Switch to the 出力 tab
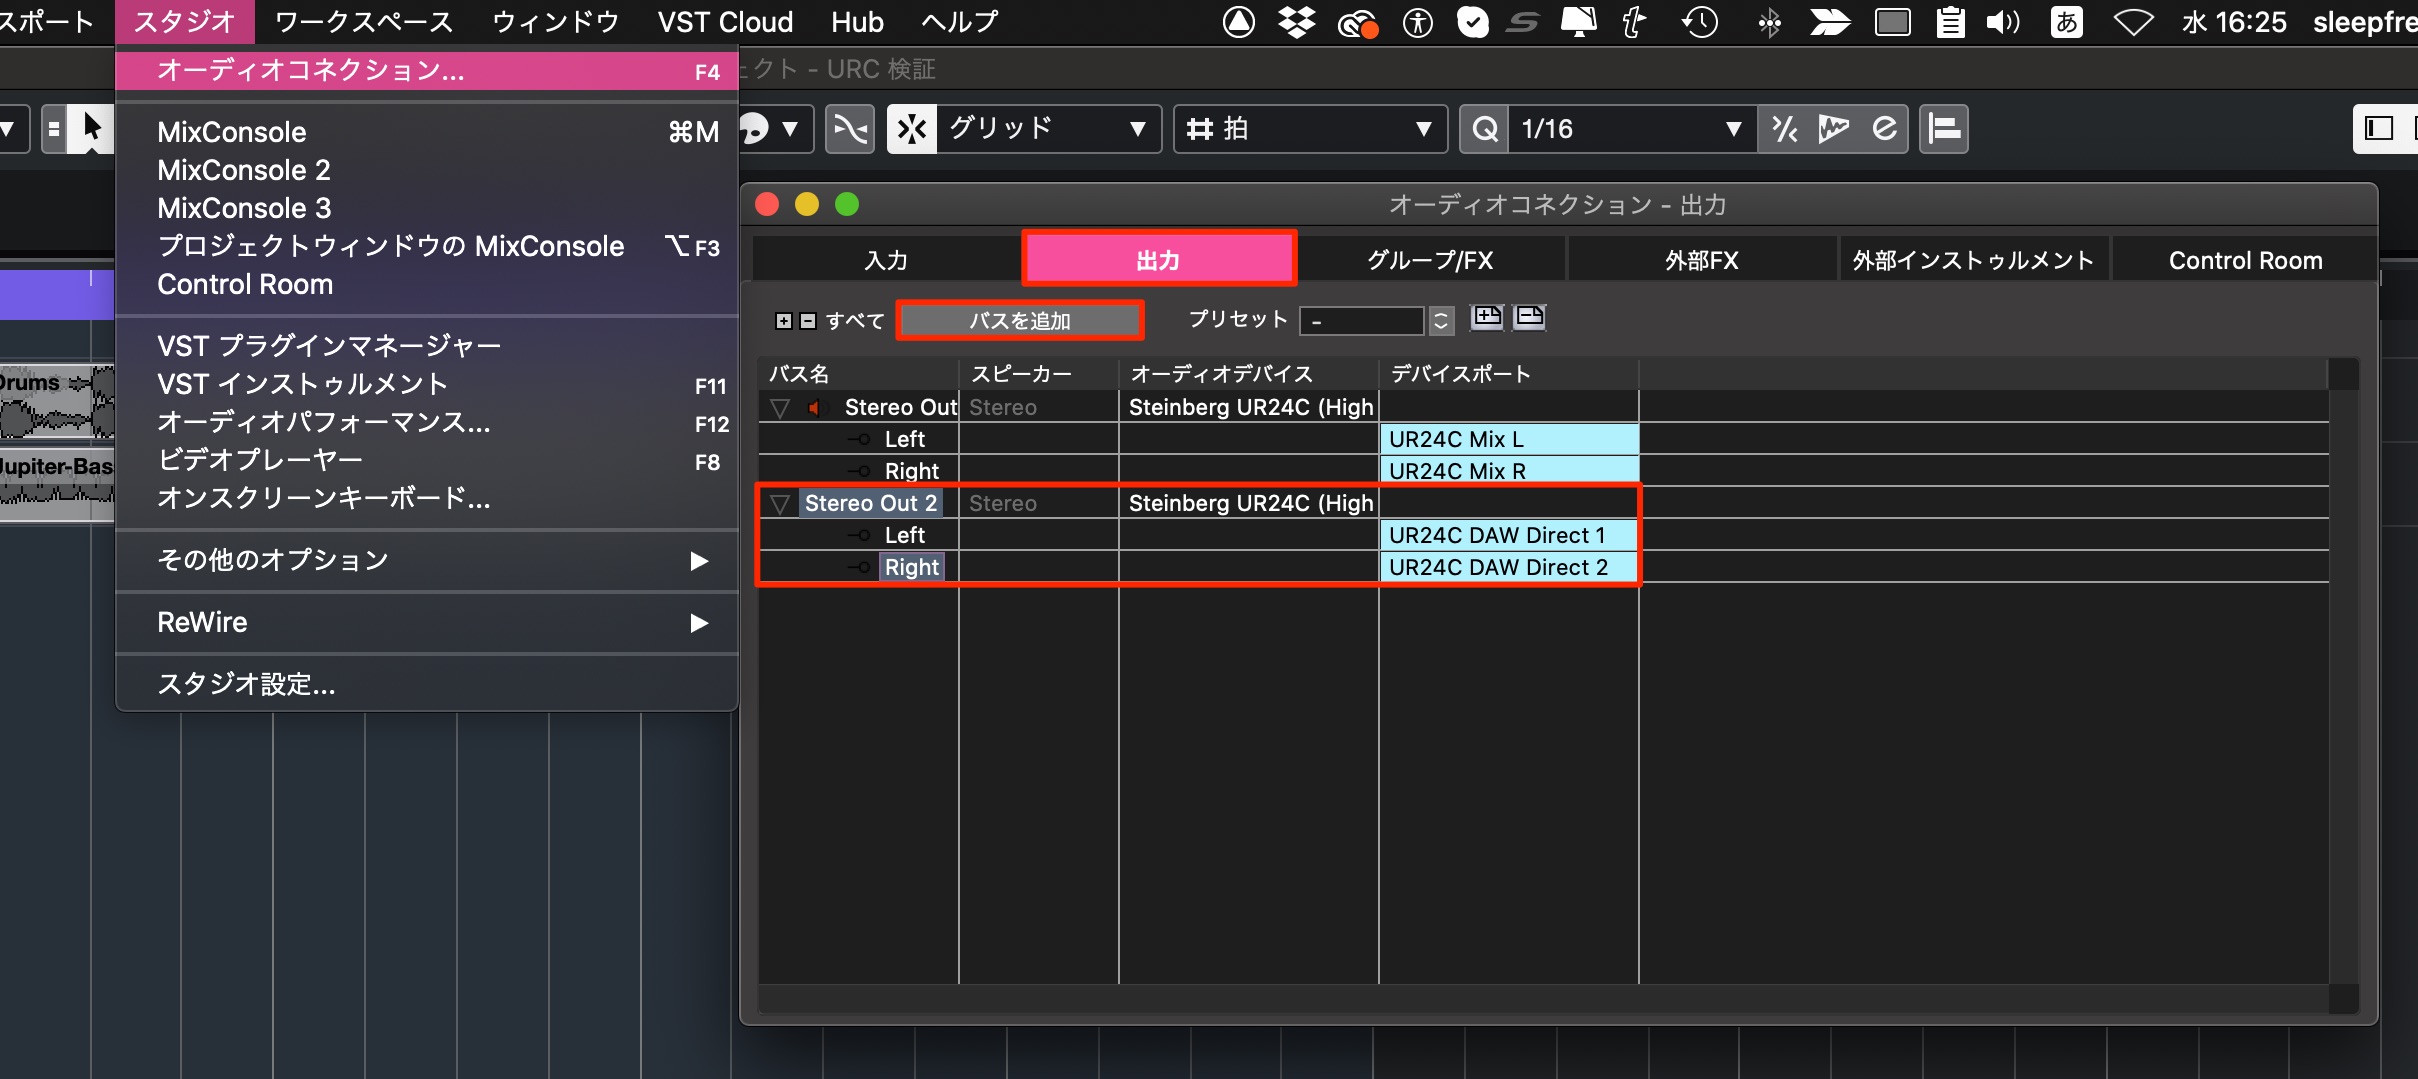Screen dimensions: 2418x1079 click(1159, 260)
